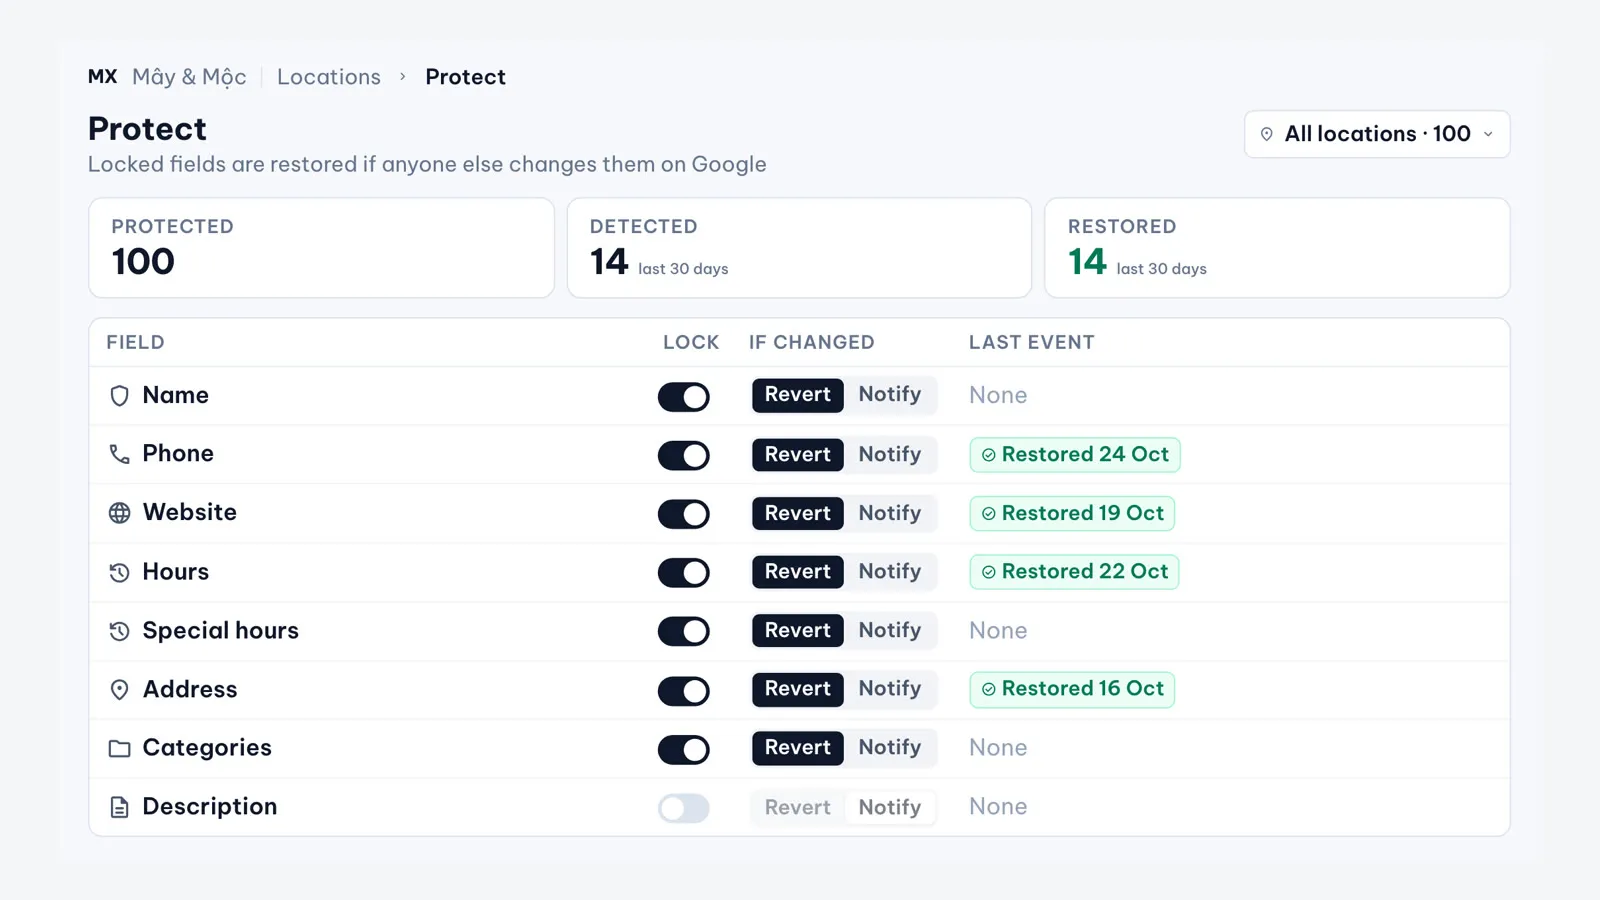Turn off the Website lock toggle

(684, 514)
